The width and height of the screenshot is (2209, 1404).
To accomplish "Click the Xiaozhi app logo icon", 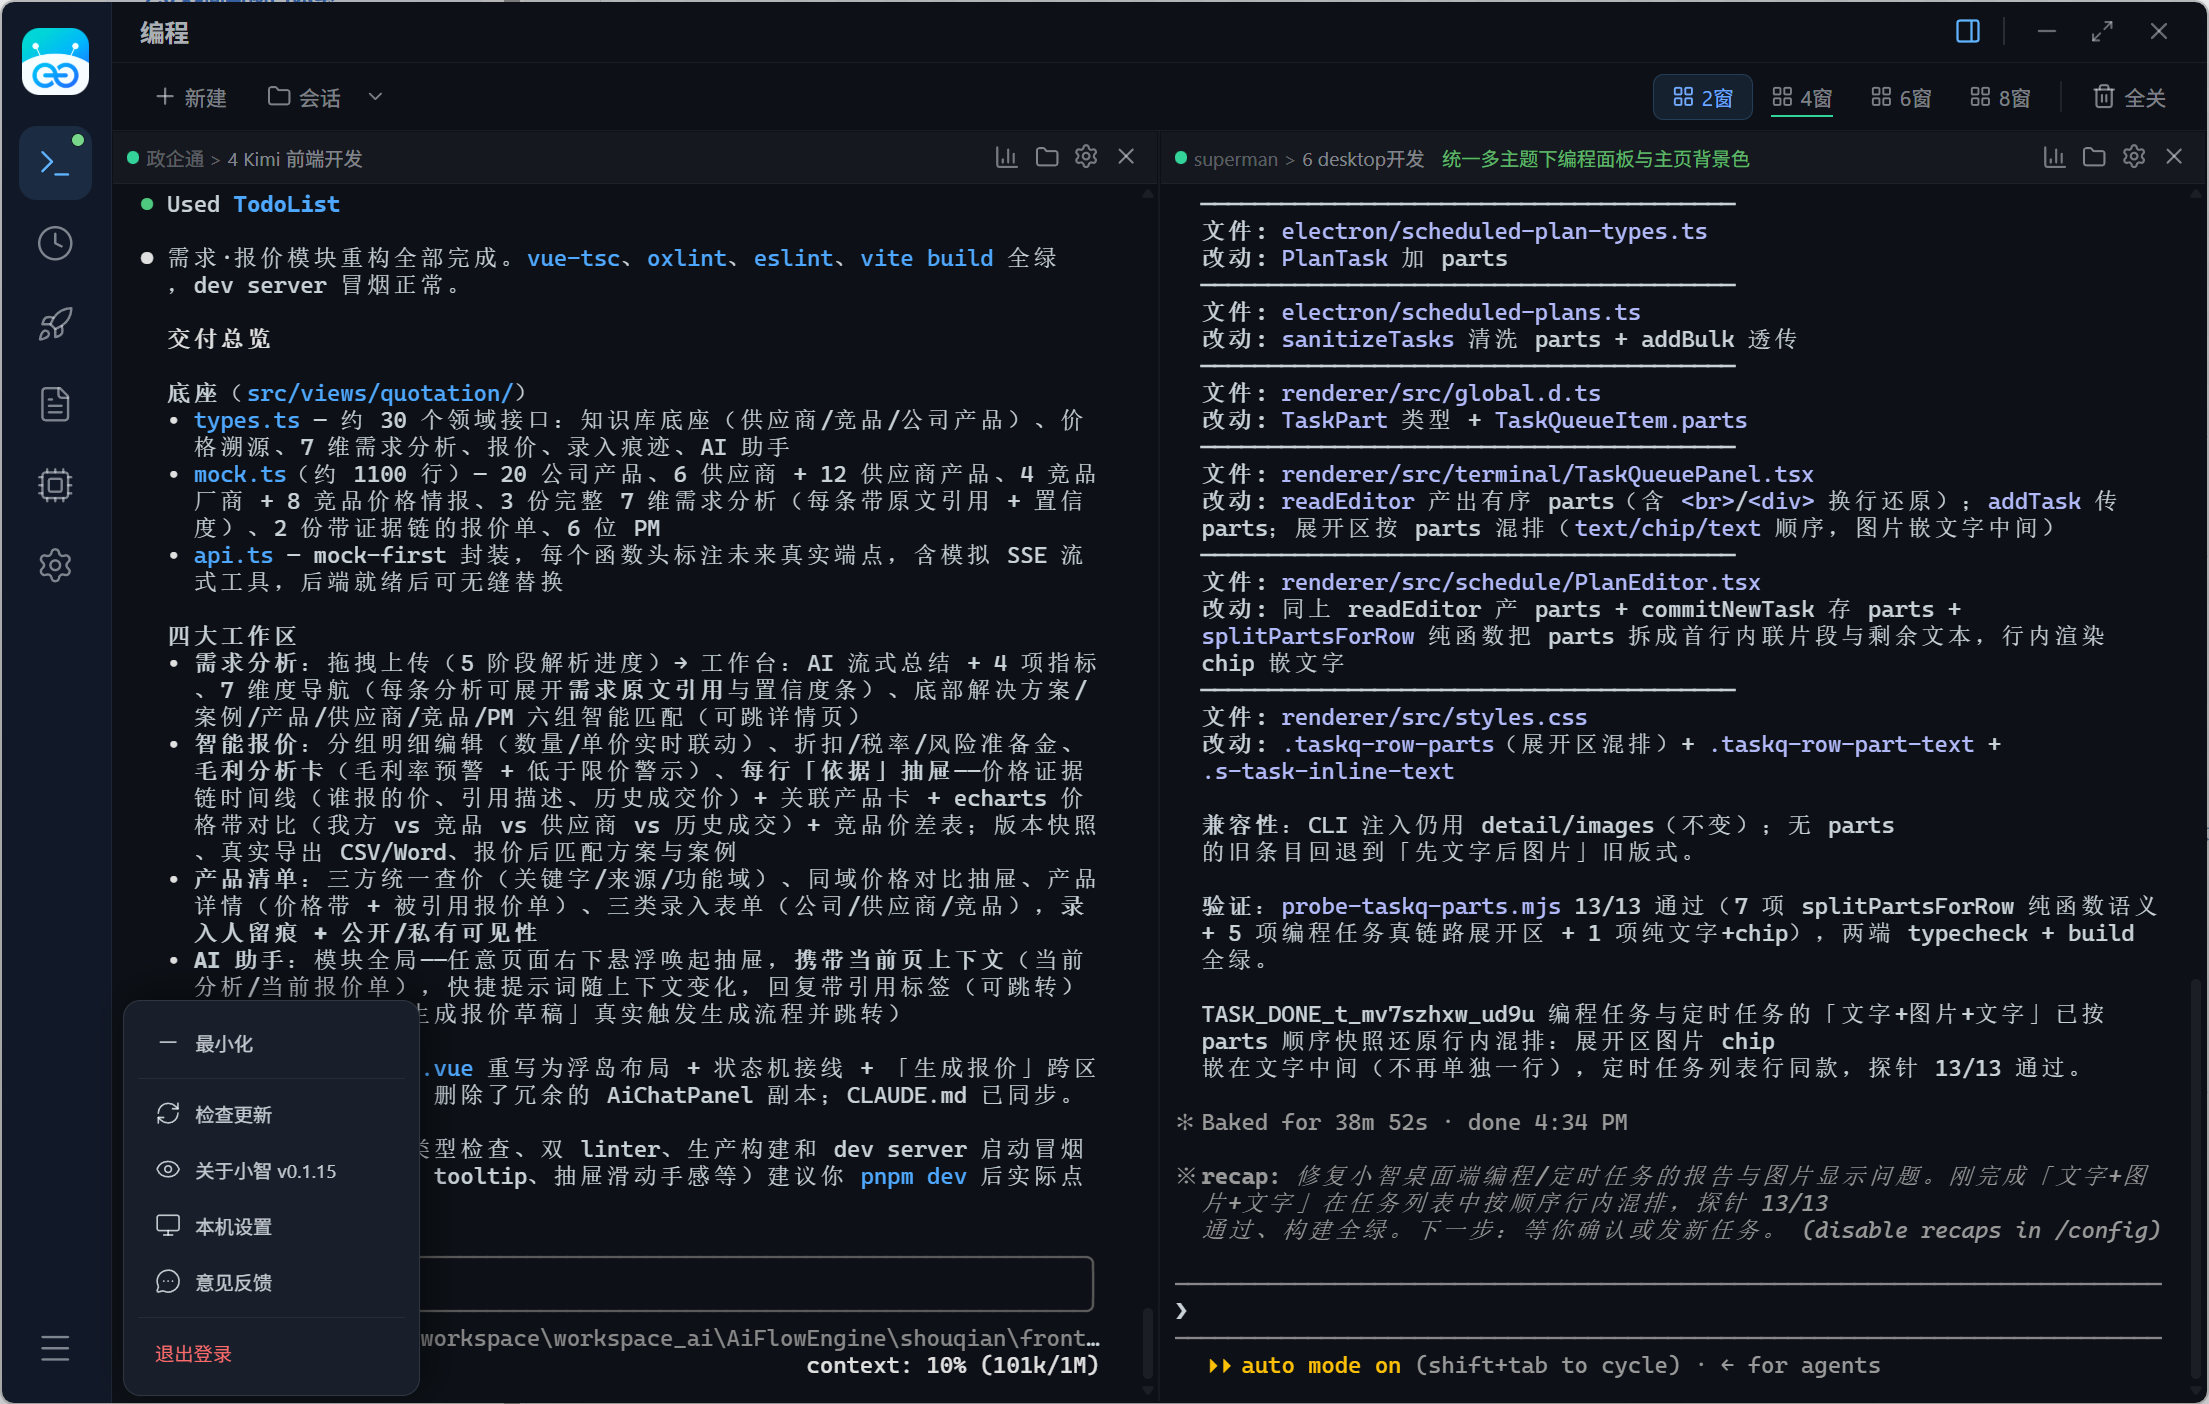I will pyautogui.click(x=55, y=62).
